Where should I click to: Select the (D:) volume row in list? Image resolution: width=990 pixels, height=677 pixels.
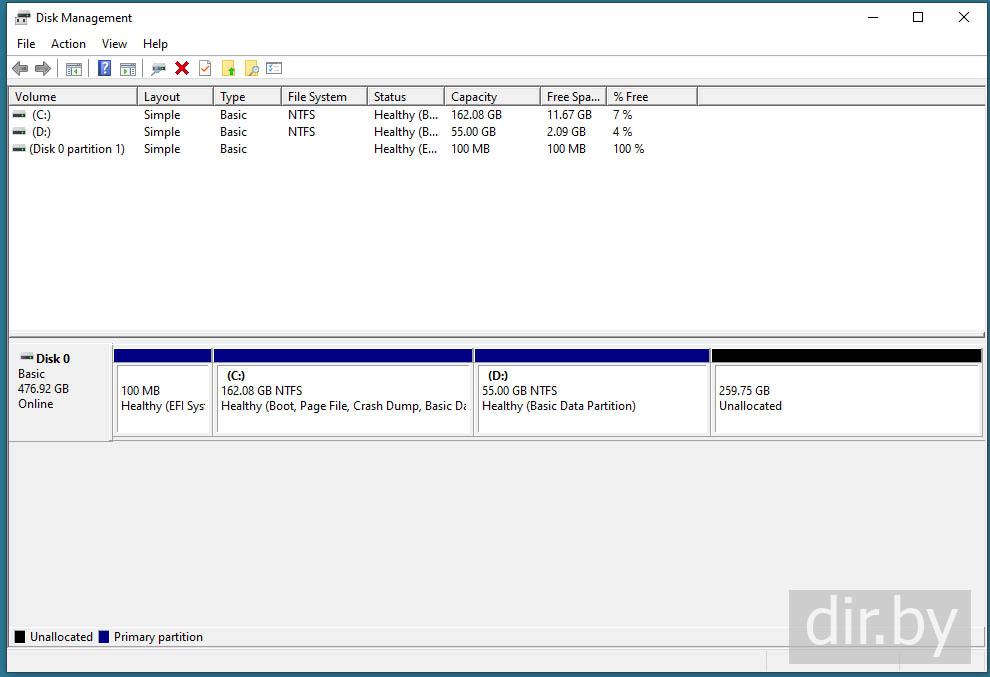pos(41,132)
